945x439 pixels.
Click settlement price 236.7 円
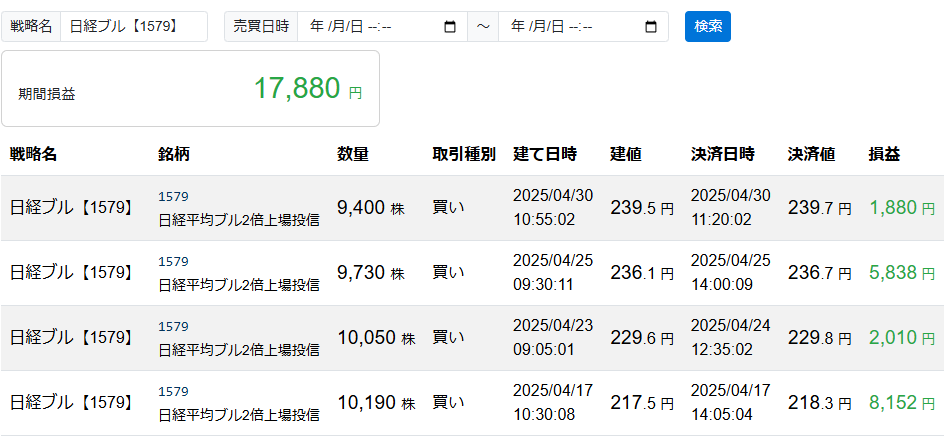click(820, 273)
